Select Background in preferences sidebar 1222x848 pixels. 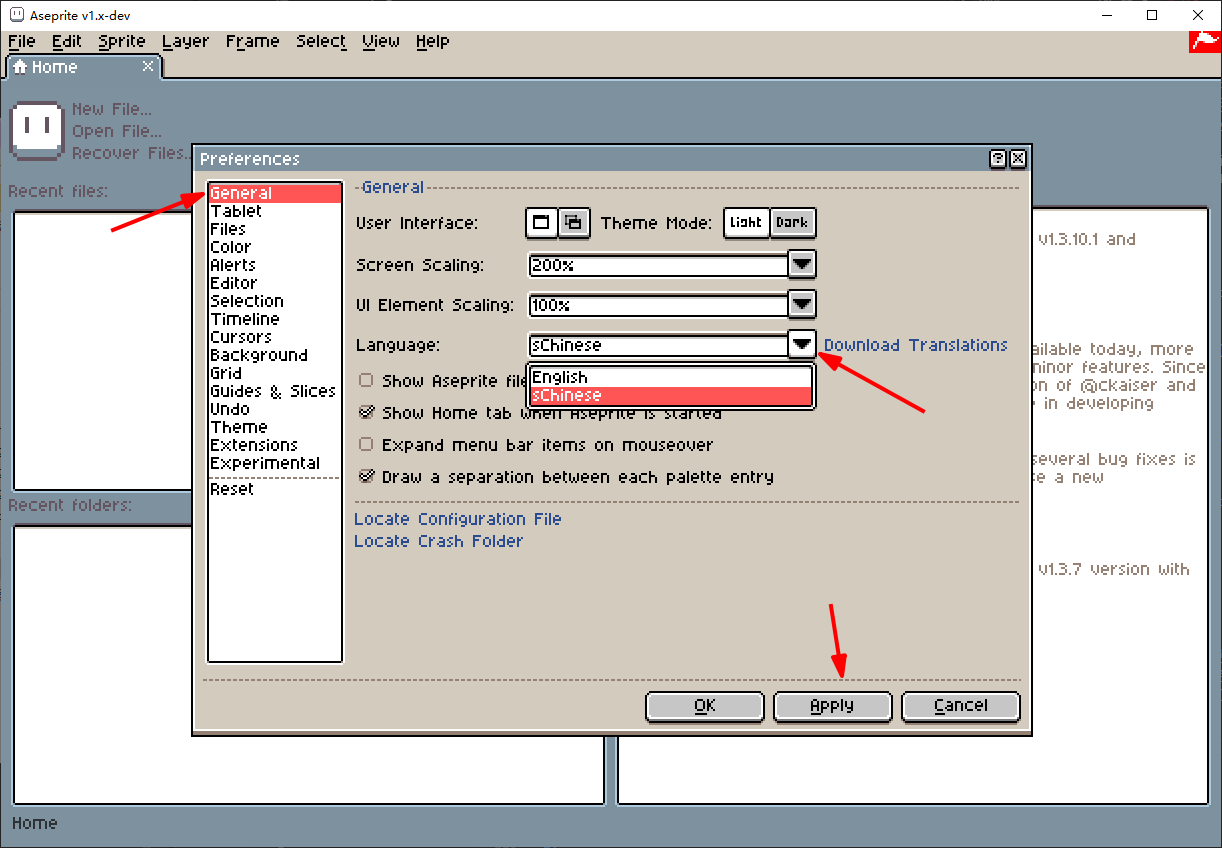click(x=275, y=355)
